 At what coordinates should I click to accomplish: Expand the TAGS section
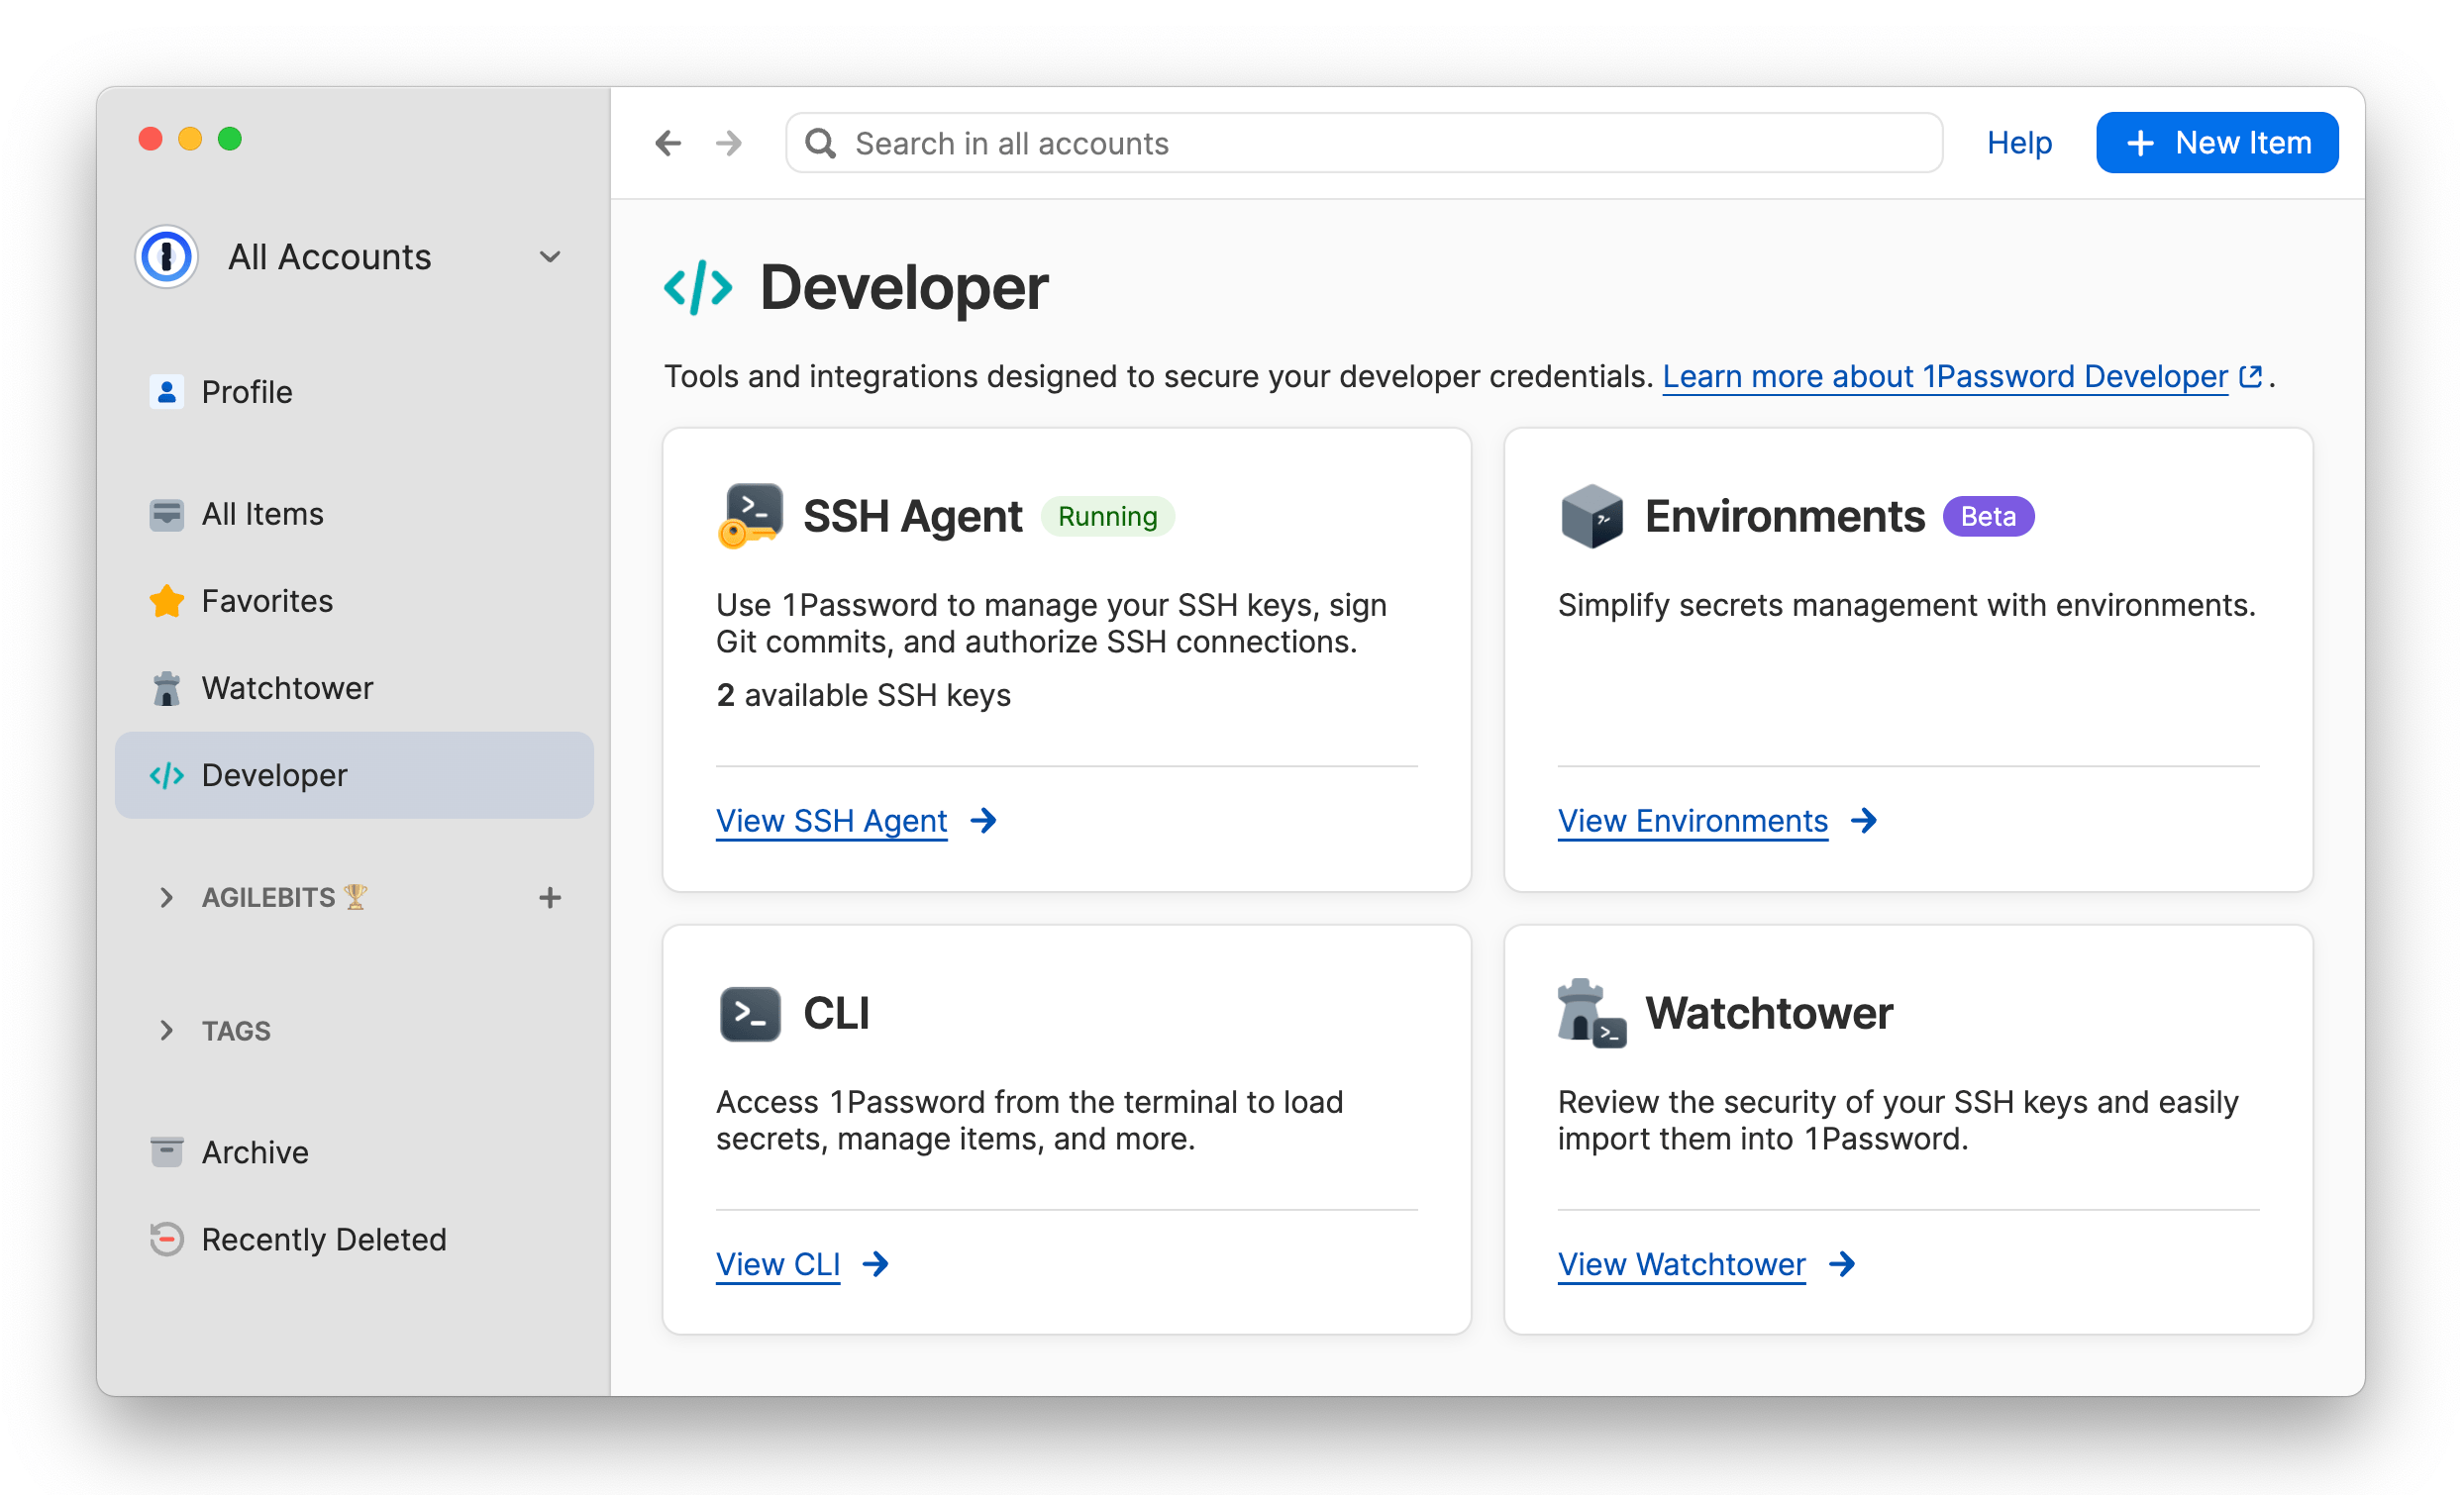pos(166,1030)
